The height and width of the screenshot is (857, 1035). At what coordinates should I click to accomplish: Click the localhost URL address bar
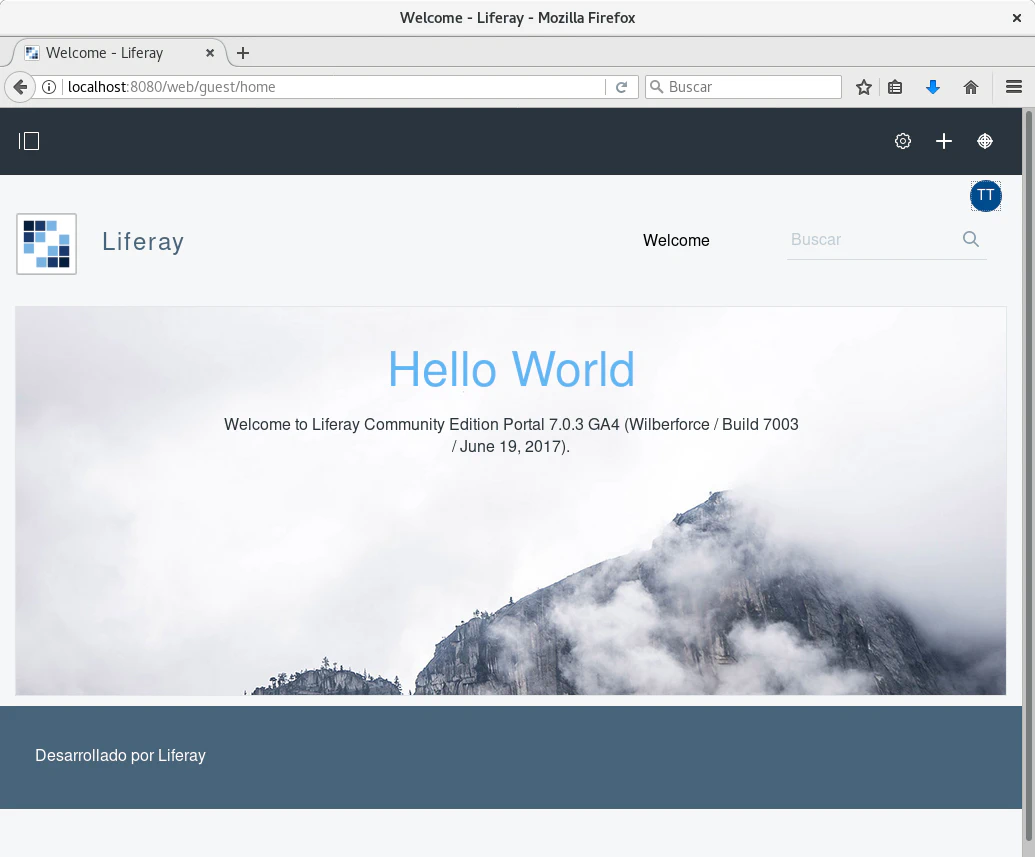pyautogui.click(x=330, y=87)
